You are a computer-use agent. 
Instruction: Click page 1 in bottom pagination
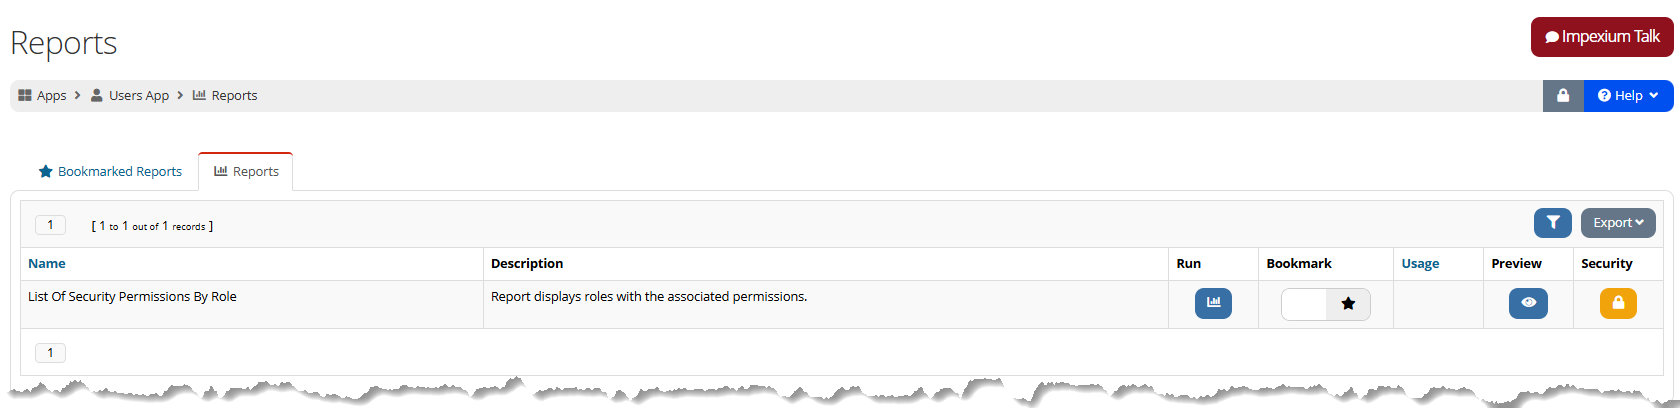click(x=50, y=352)
